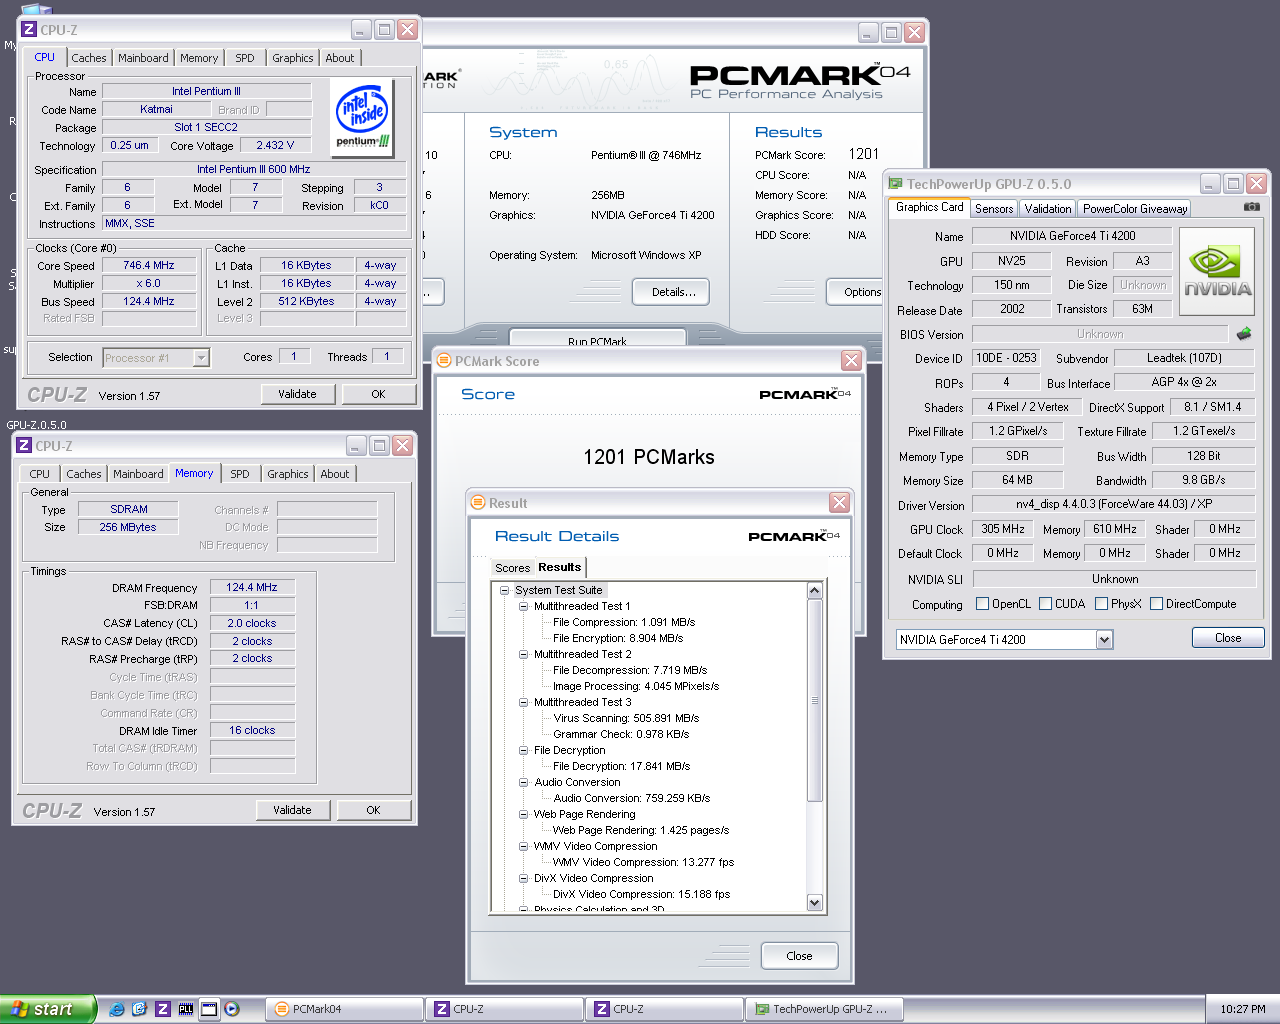Image resolution: width=1280 pixels, height=1024 pixels.
Task: Select Audio Conversion: 759.259 KB/s row
Action: pyautogui.click(x=631, y=798)
